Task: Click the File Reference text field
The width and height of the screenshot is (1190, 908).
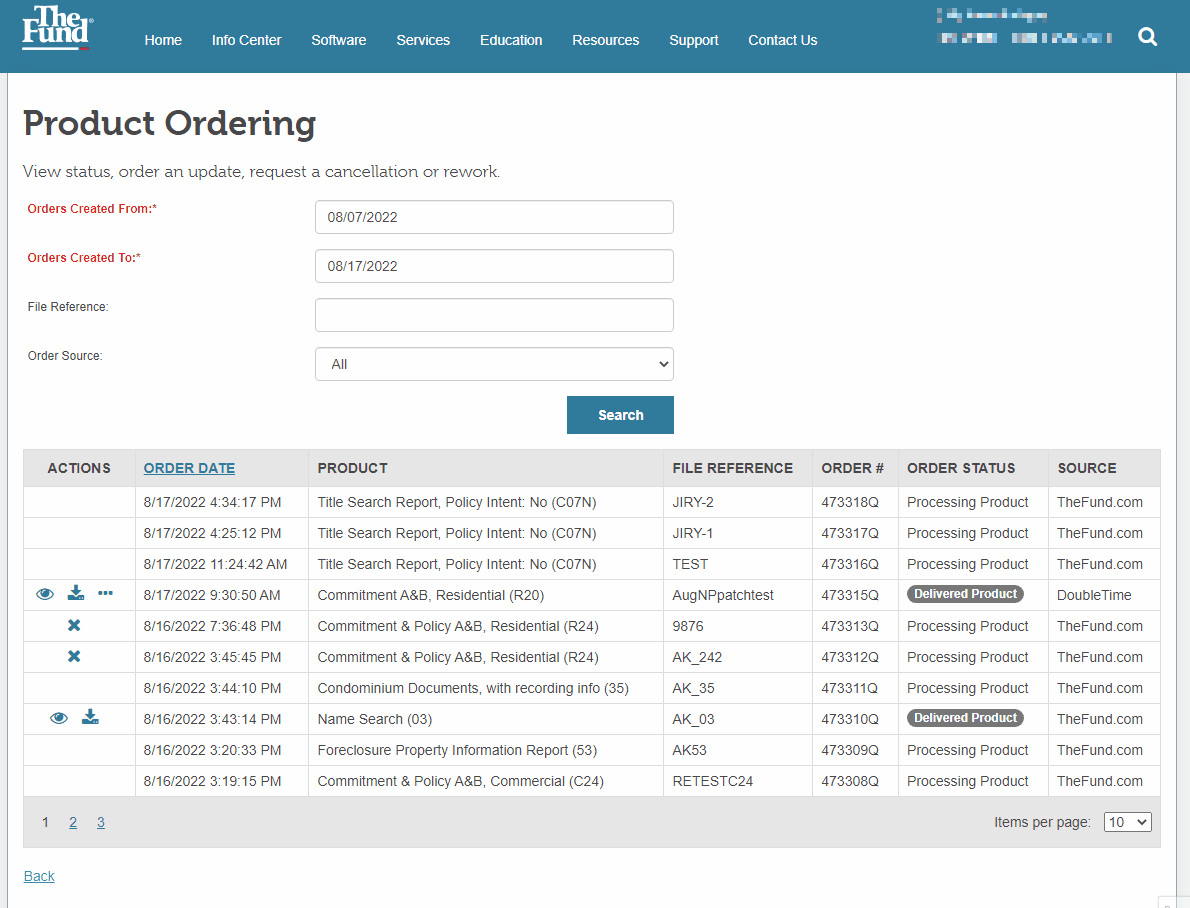Action: point(494,315)
